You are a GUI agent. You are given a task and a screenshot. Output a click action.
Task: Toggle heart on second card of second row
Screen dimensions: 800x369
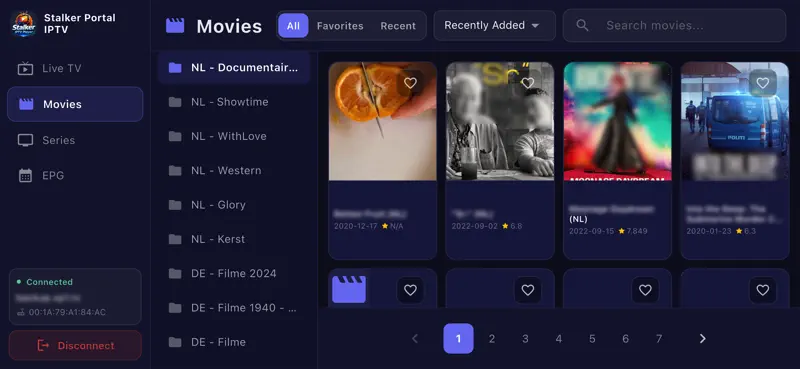click(x=528, y=290)
